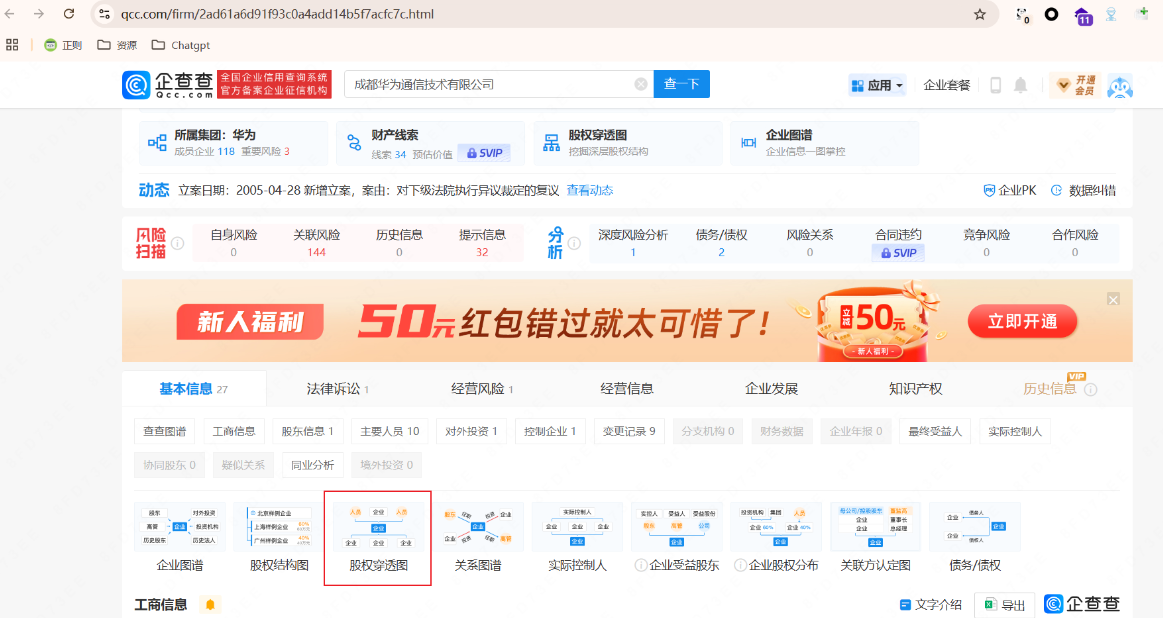Reload the page with refresh icon

[69, 14]
